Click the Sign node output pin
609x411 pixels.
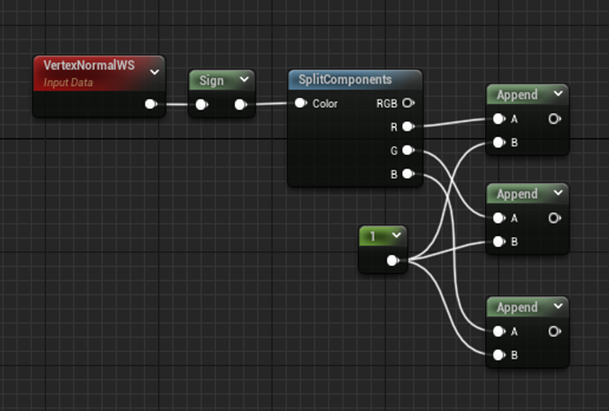240,104
